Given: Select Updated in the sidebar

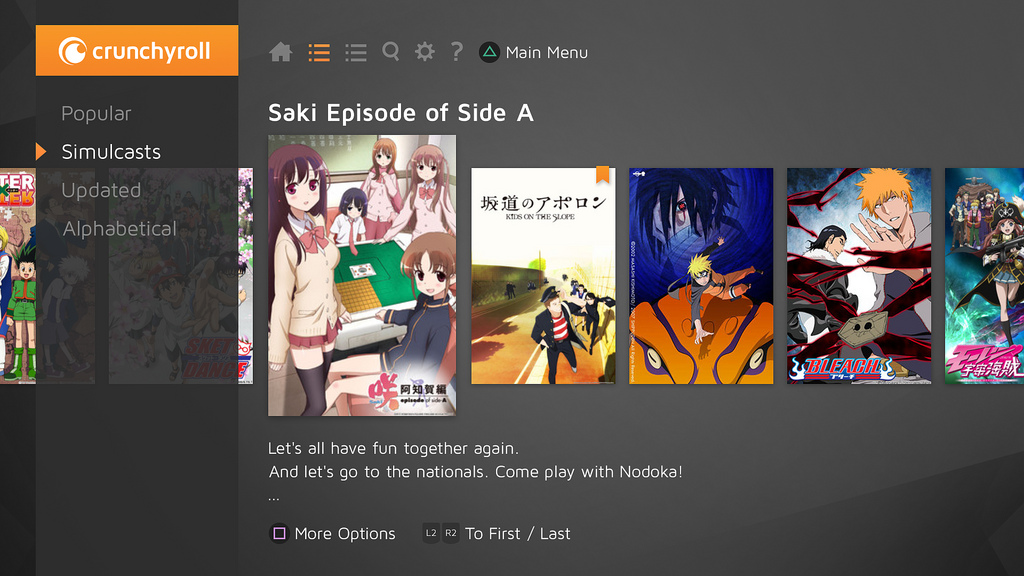Looking at the screenshot, I should pos(101,190).
